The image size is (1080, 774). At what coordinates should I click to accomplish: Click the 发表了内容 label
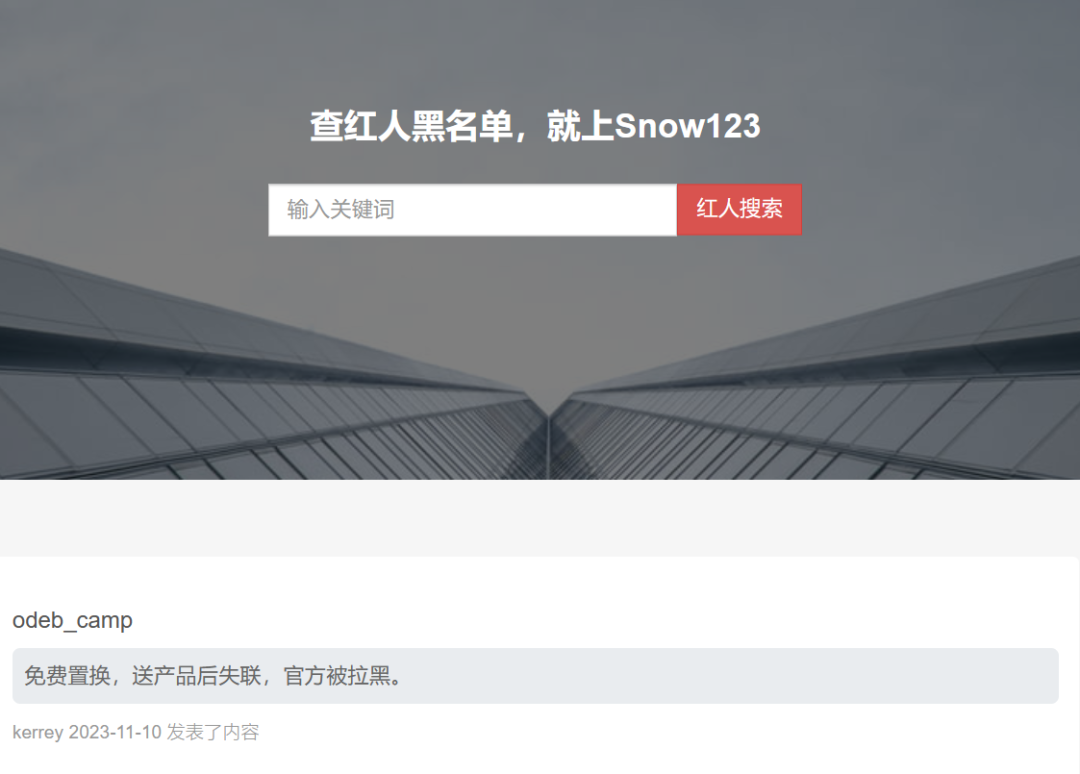click(x=213, y=732)
